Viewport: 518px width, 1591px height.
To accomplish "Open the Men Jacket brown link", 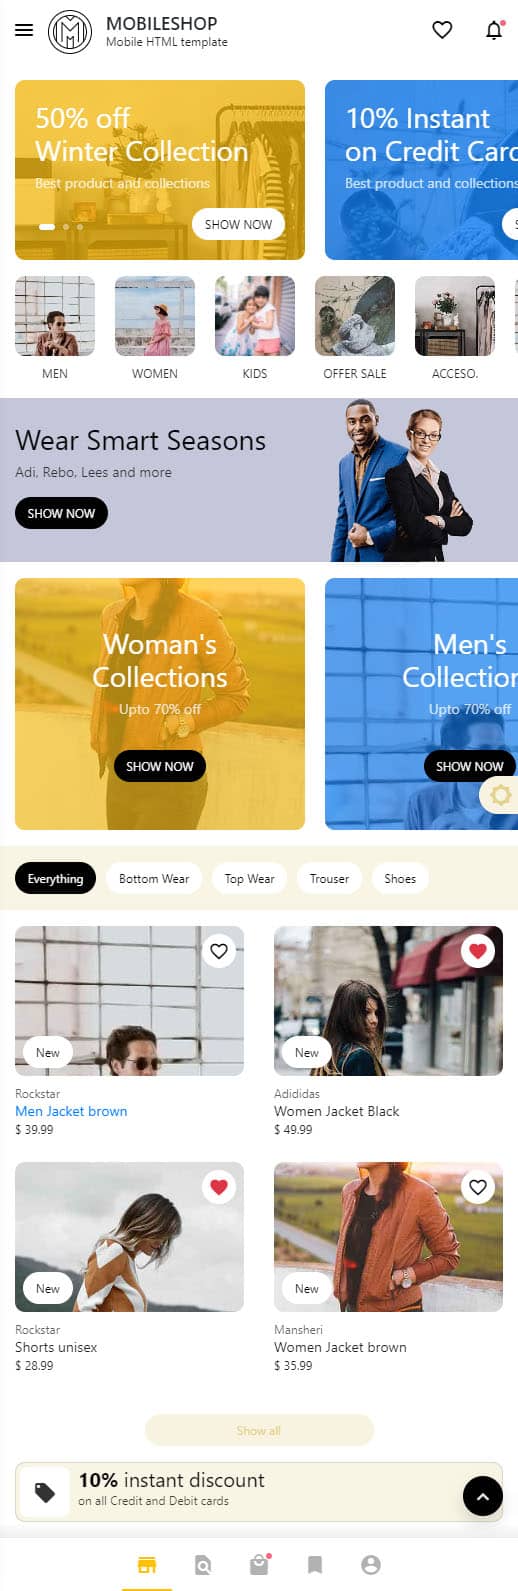I will pos(71,1111).
